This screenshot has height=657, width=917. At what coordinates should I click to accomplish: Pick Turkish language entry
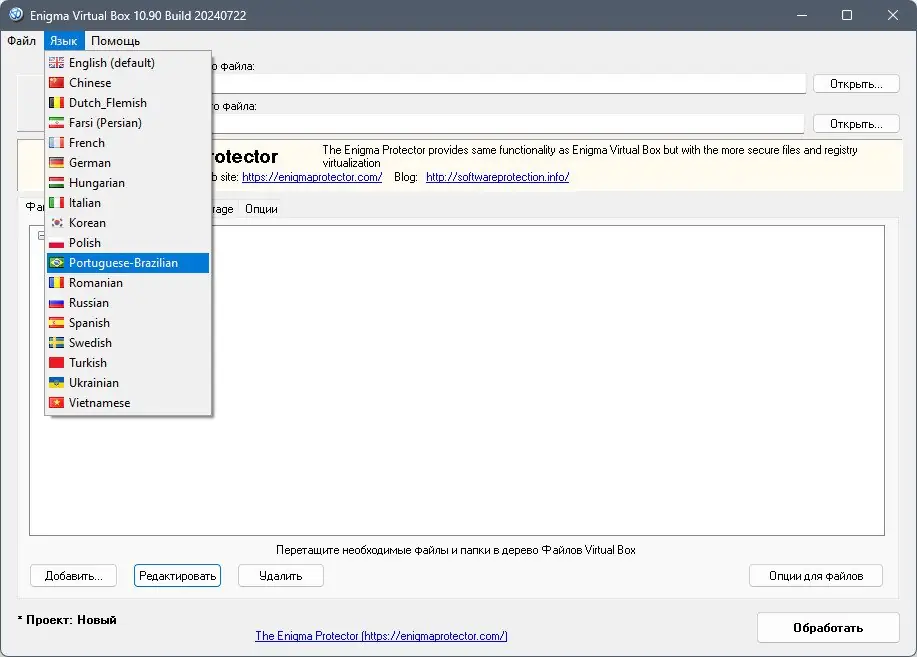pos(127,363)
